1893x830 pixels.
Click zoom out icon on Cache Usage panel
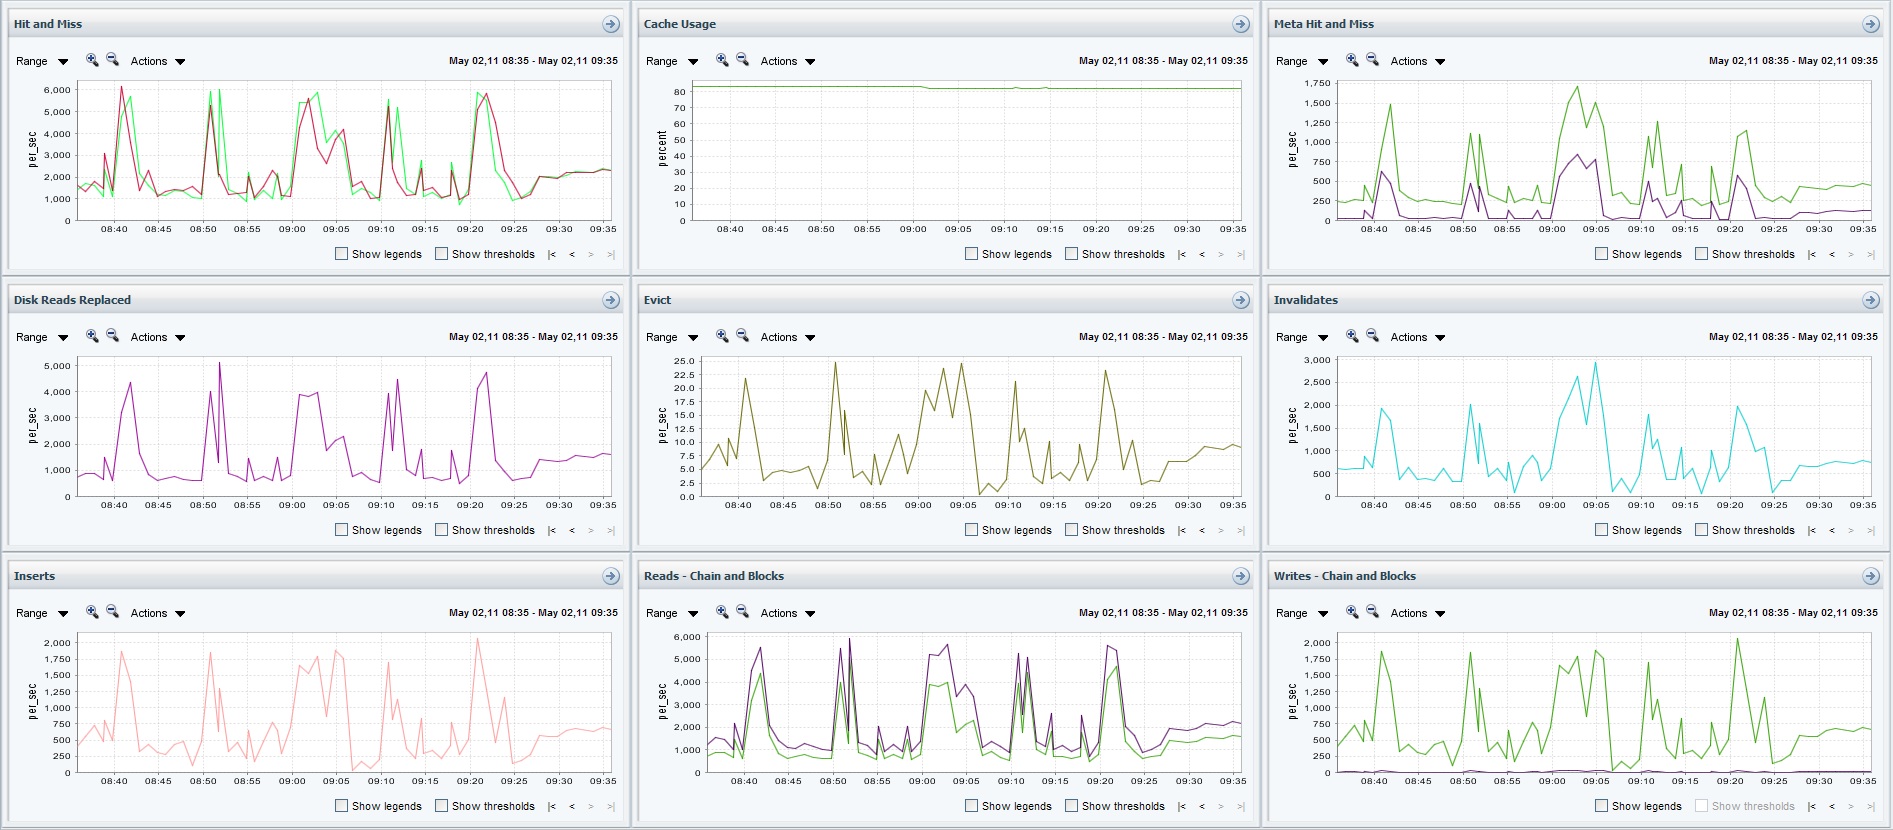(x=742, y=60)
